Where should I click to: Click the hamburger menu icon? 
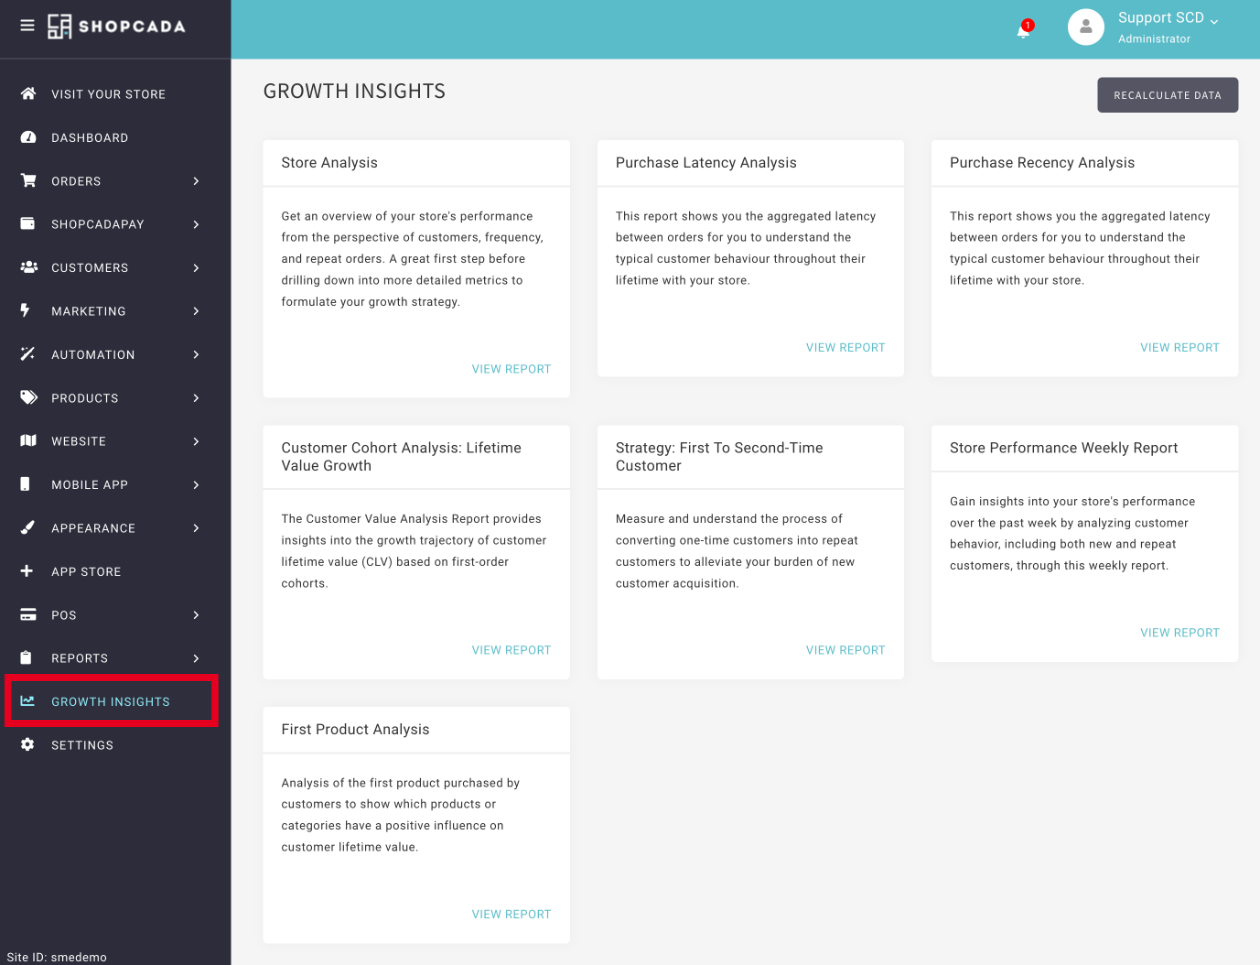[x=27, y=26]
